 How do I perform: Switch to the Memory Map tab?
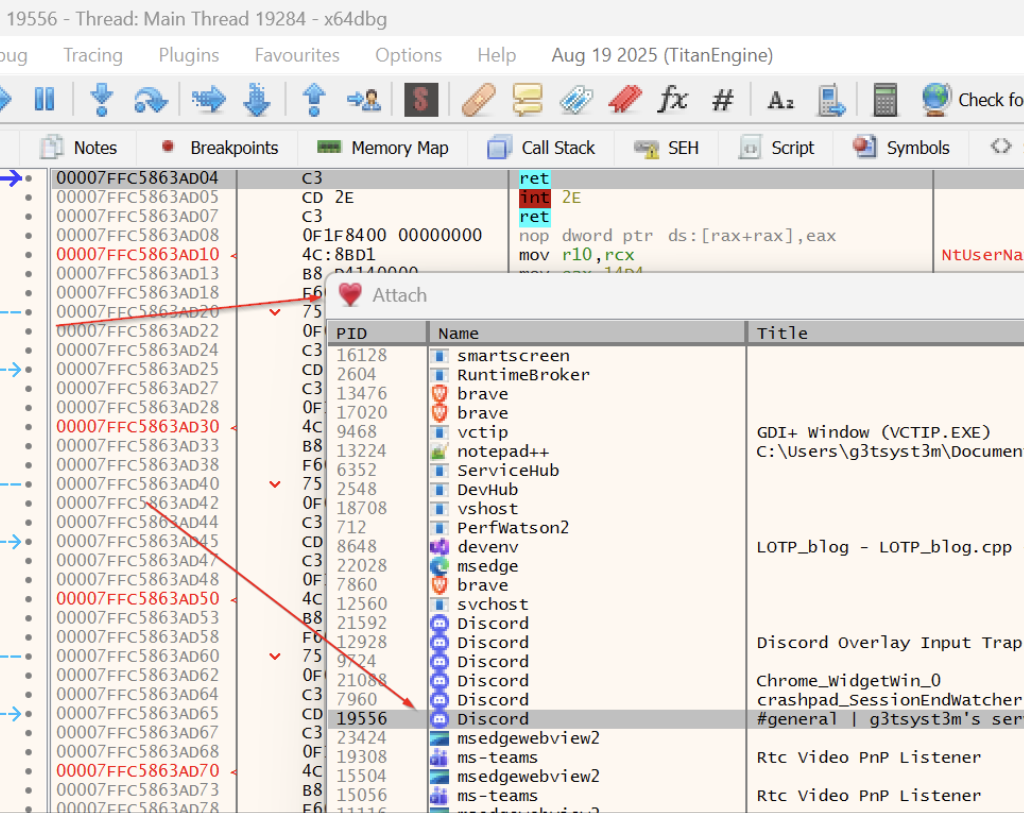(x=382, y=148)
